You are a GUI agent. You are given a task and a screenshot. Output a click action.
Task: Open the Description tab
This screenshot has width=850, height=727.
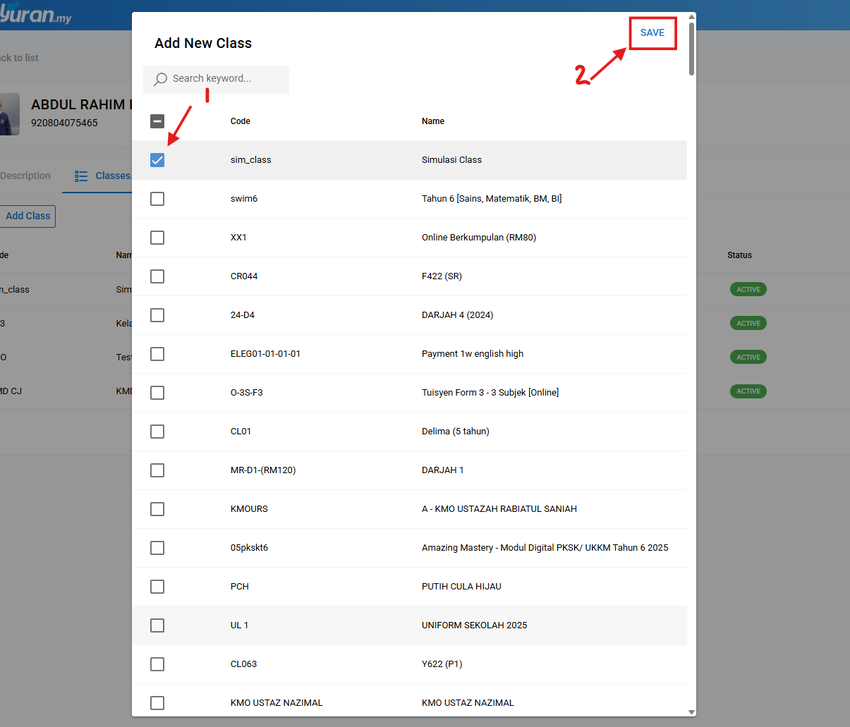pos(25,176)
